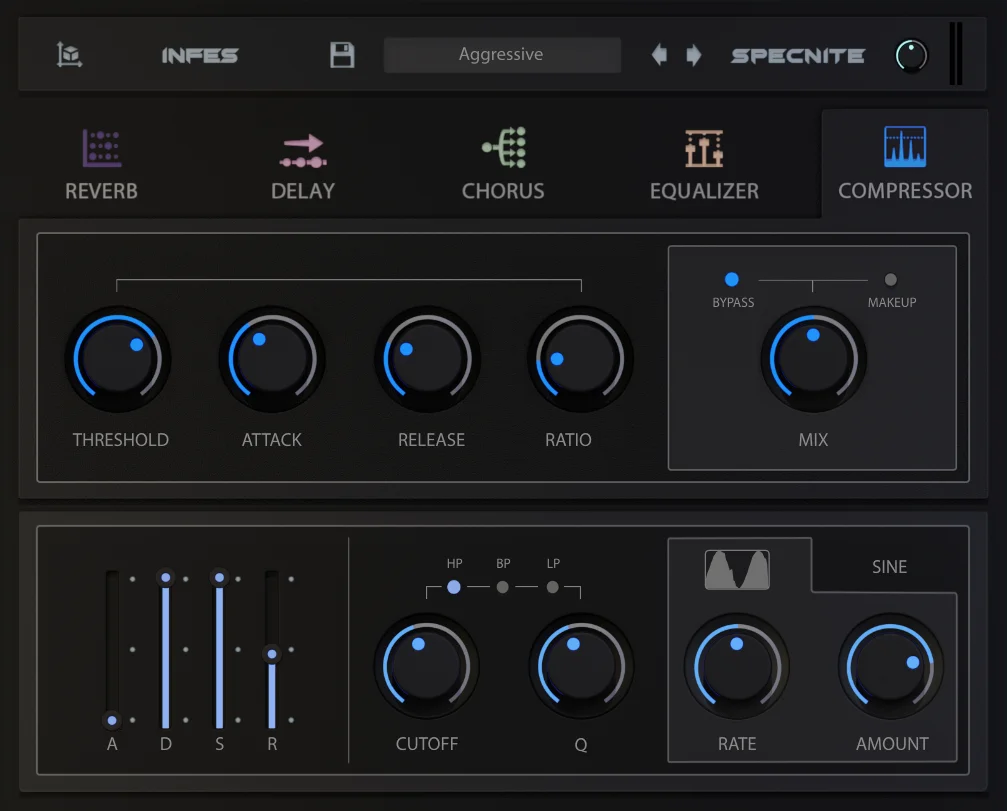Select the Compressor tab

[x=905, y=164]
